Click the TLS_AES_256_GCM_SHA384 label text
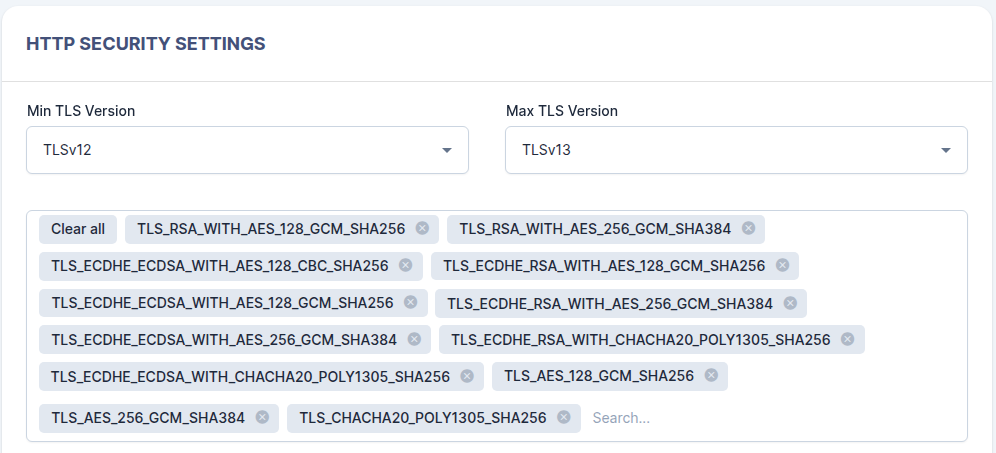 pos(148,417)
